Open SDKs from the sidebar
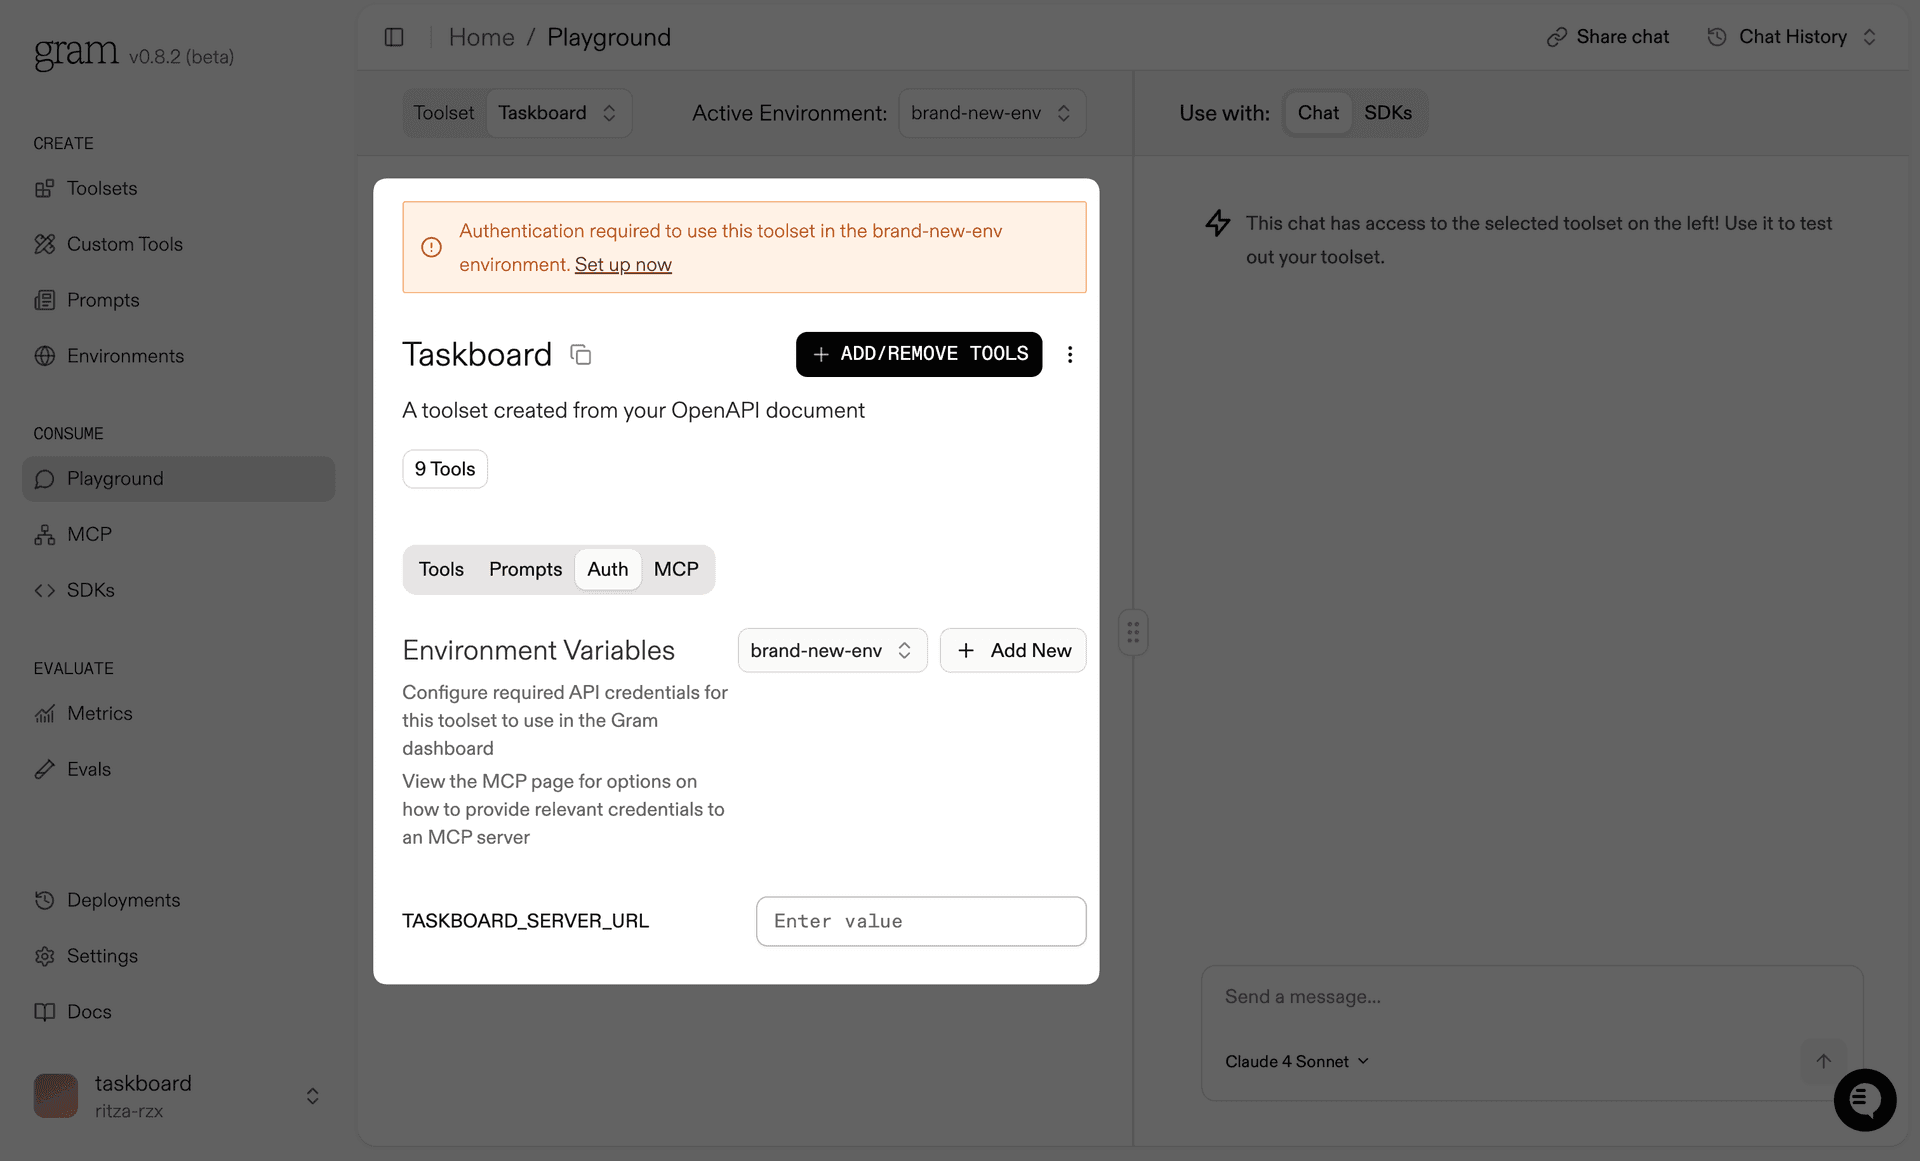 click(89, 589)
